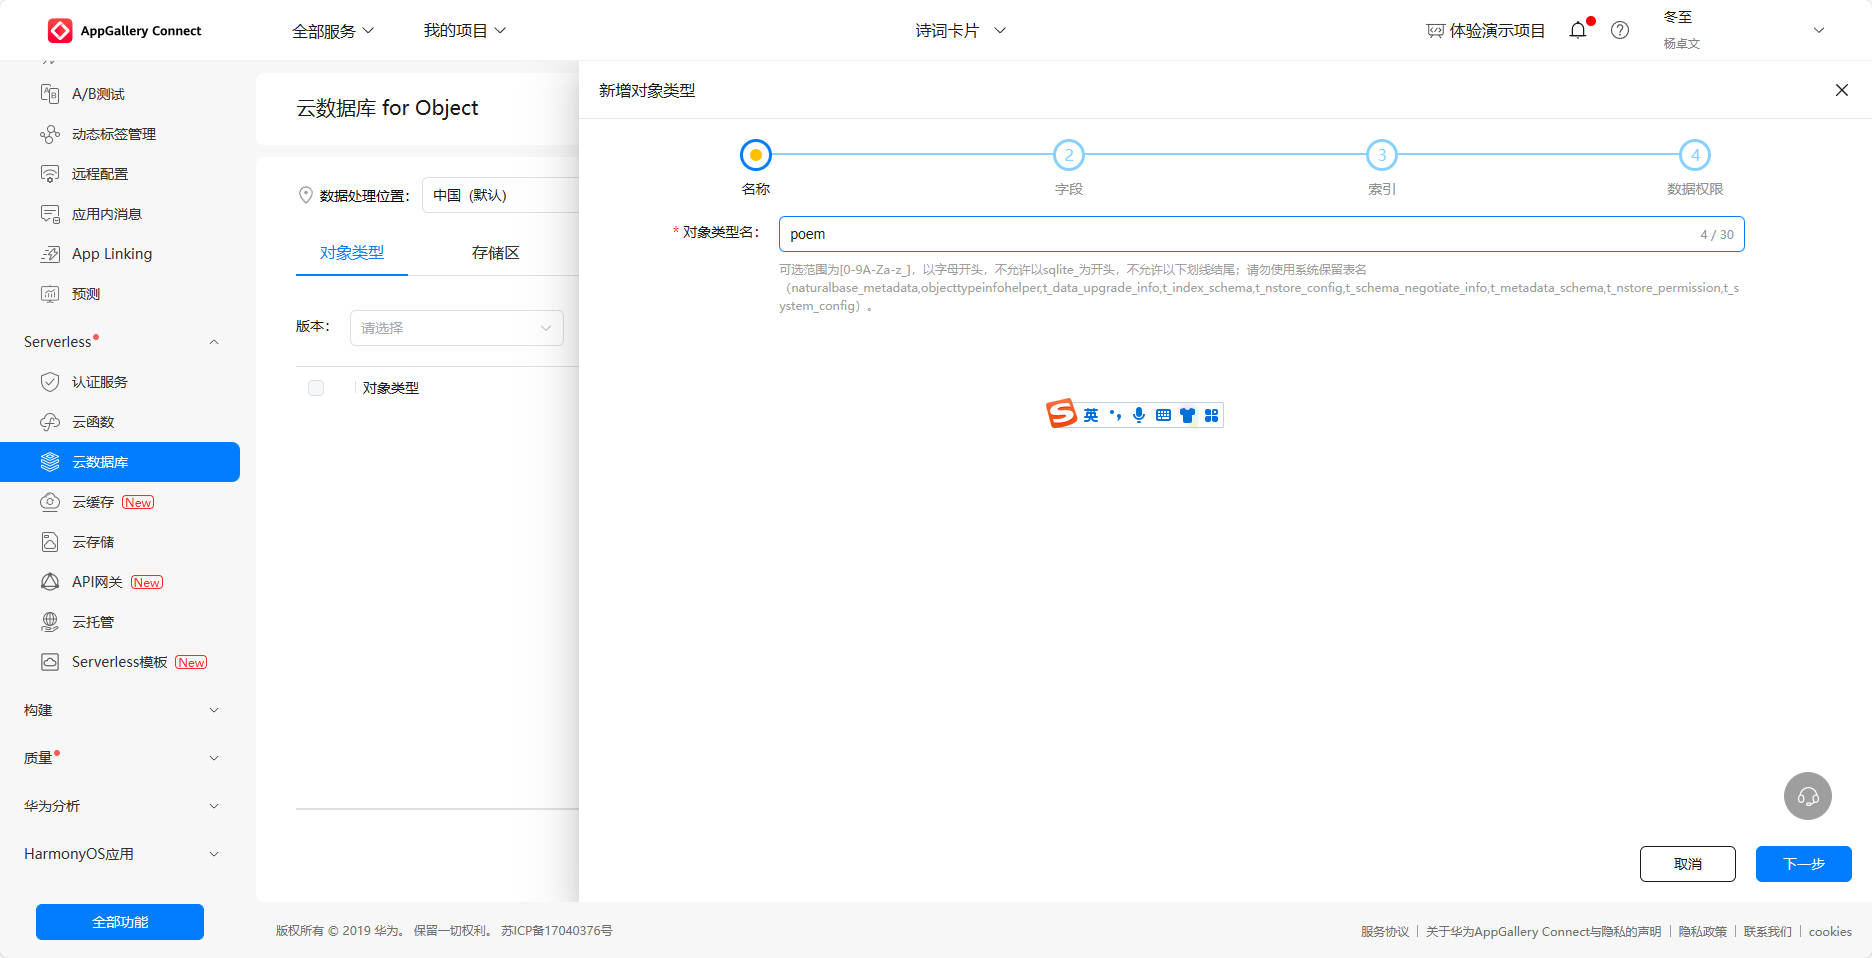1872x958 pixels.
Task: Open the Sogou skin shirt icon
Action: tap(1187, 415)
